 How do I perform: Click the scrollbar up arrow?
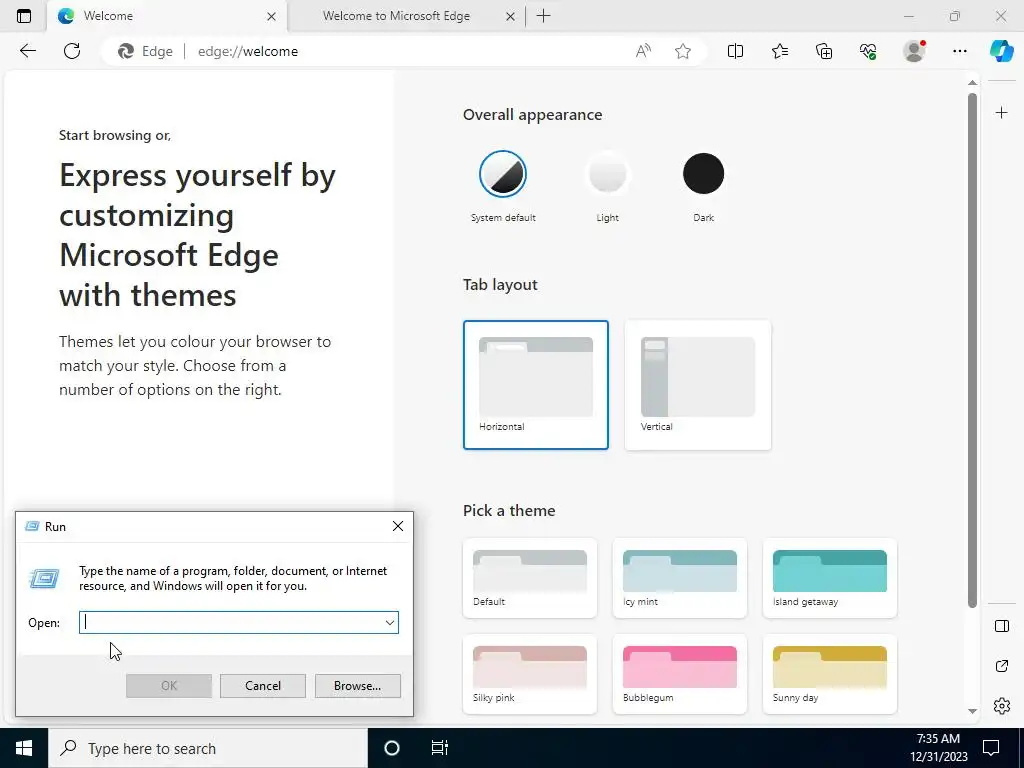(x=972, y=82)
